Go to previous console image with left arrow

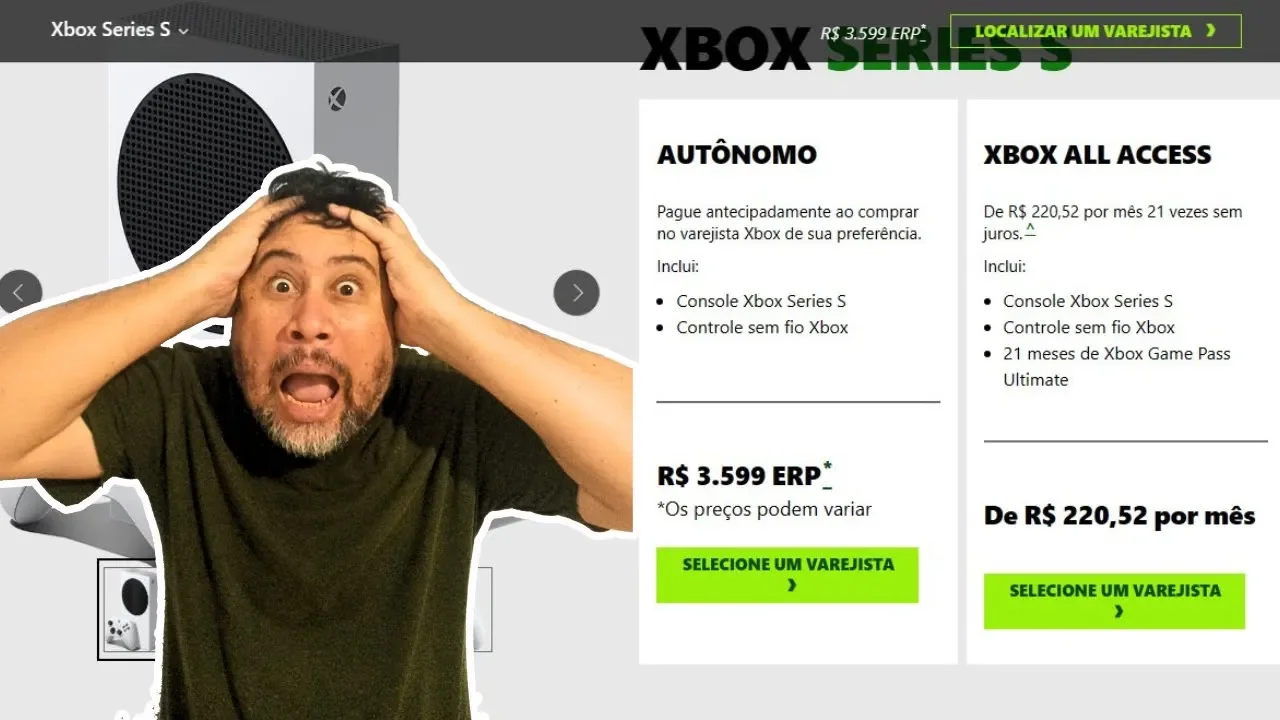tap(19, 293)
